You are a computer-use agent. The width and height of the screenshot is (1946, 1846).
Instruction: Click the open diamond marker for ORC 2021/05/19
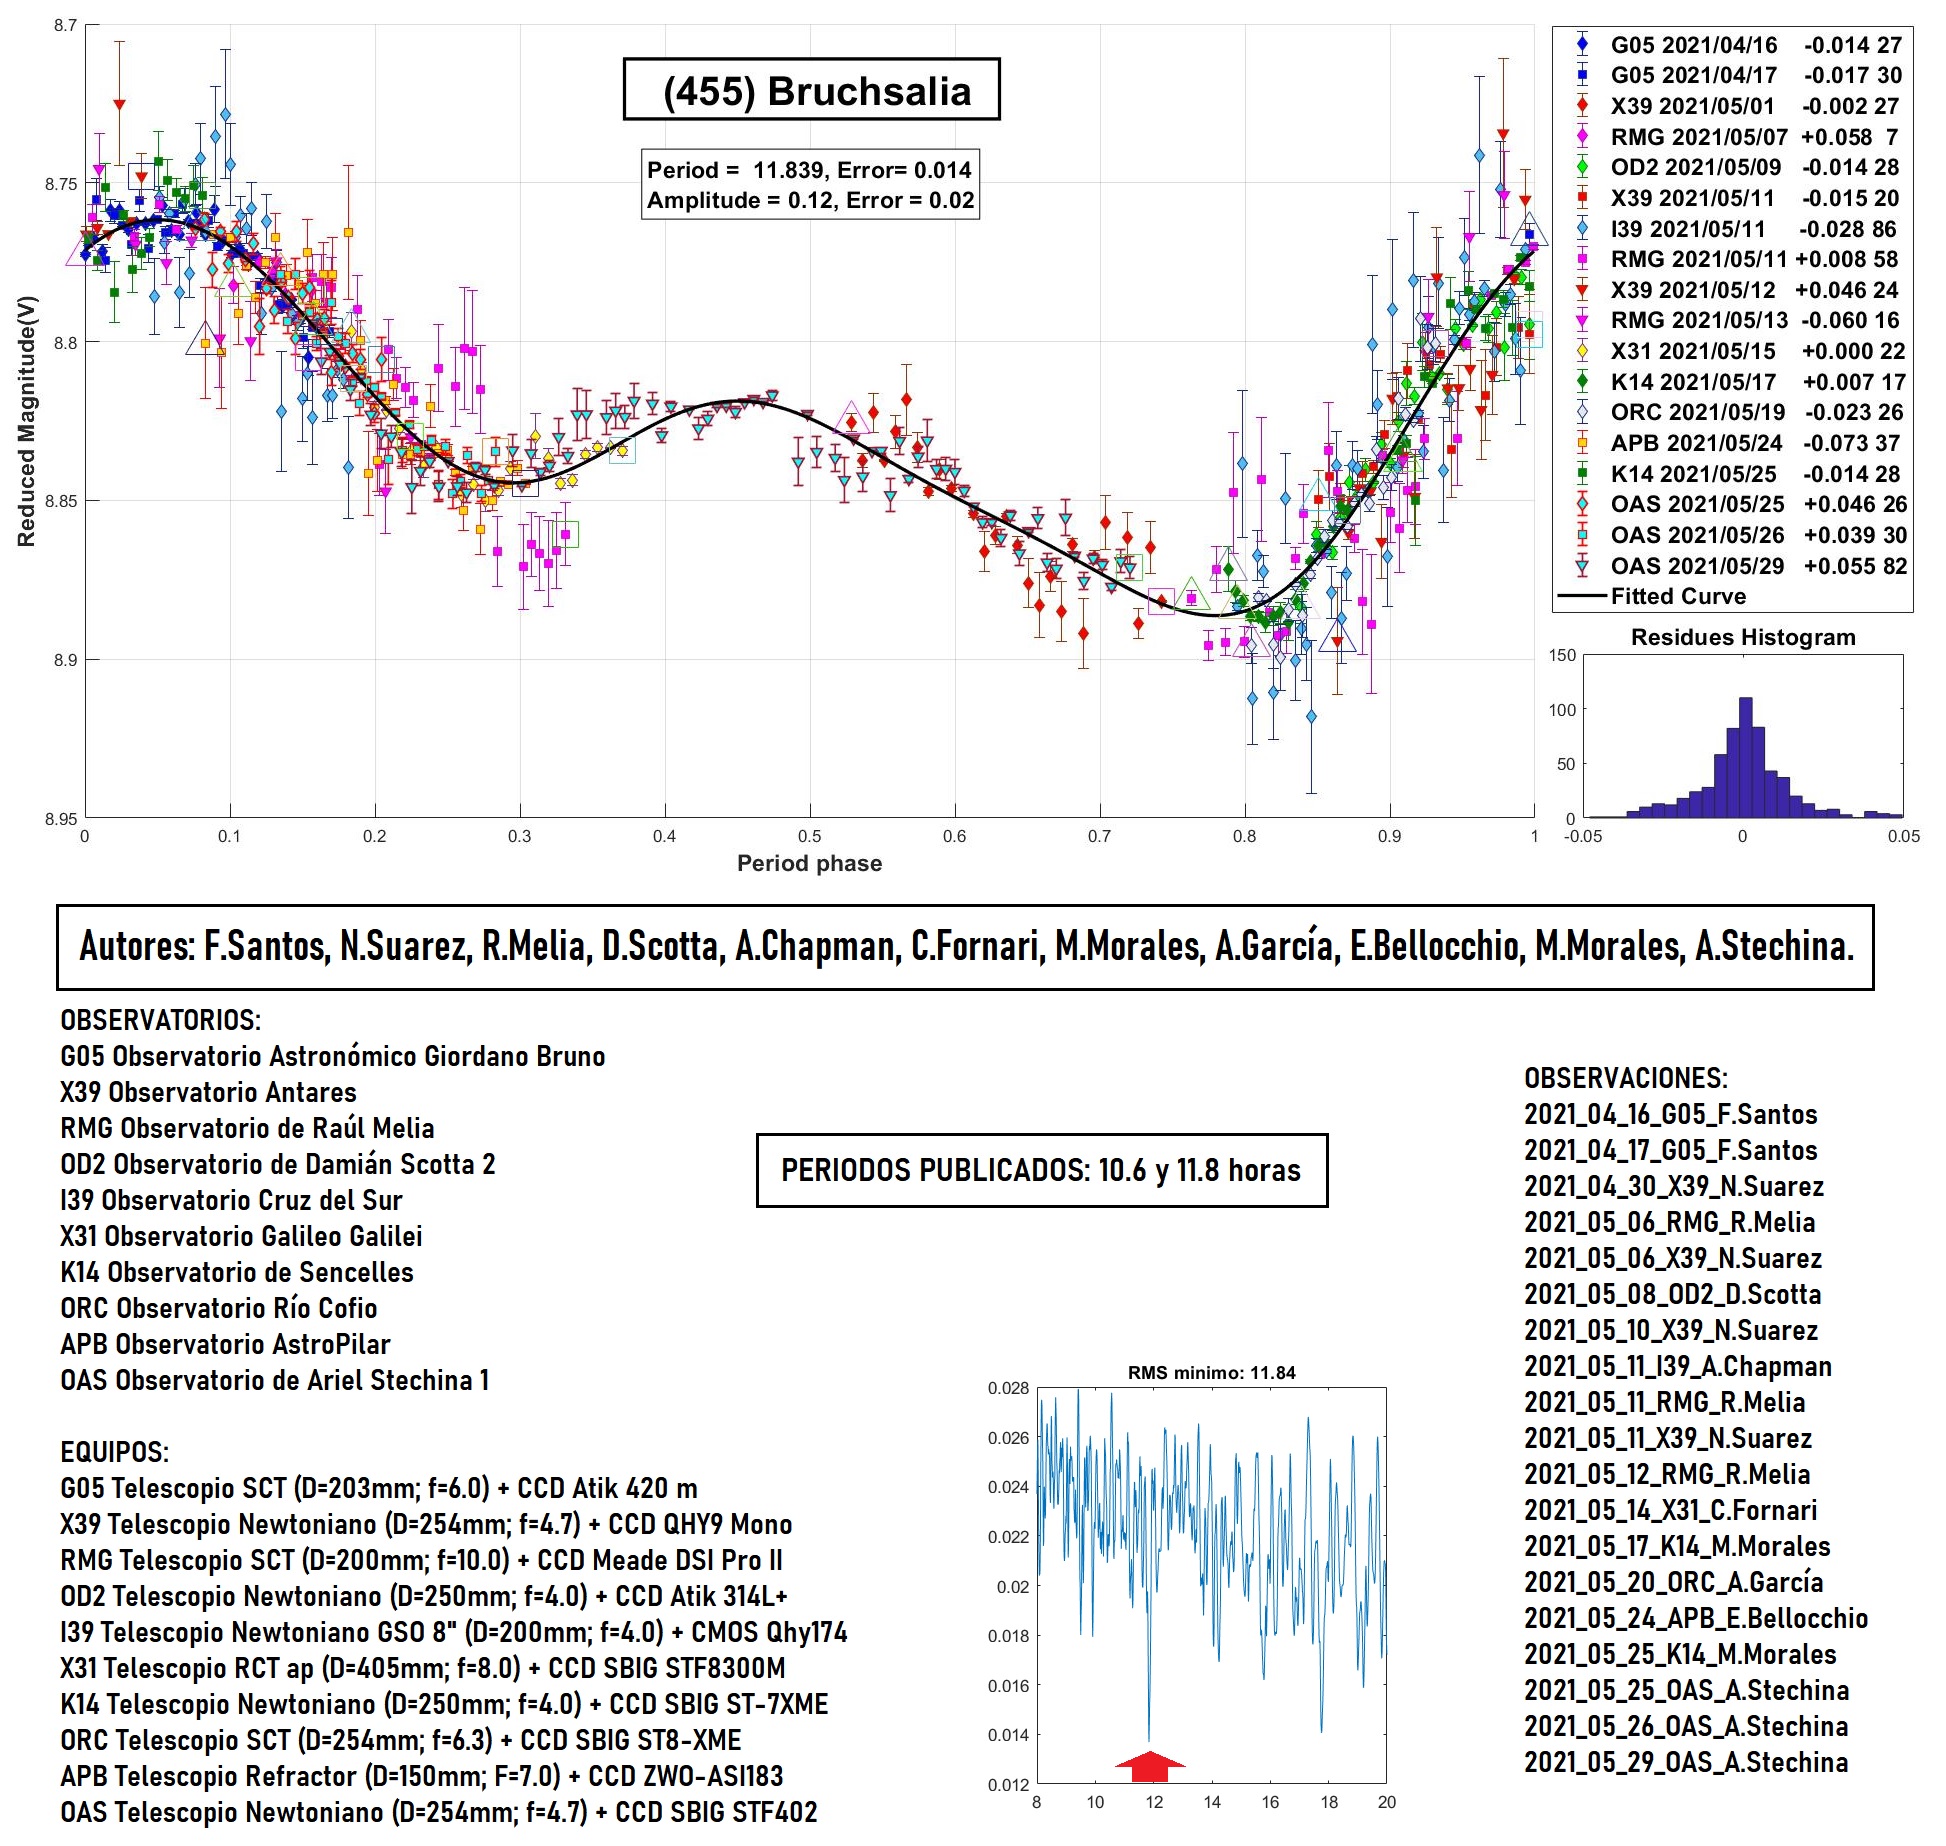coord(1582,412)
